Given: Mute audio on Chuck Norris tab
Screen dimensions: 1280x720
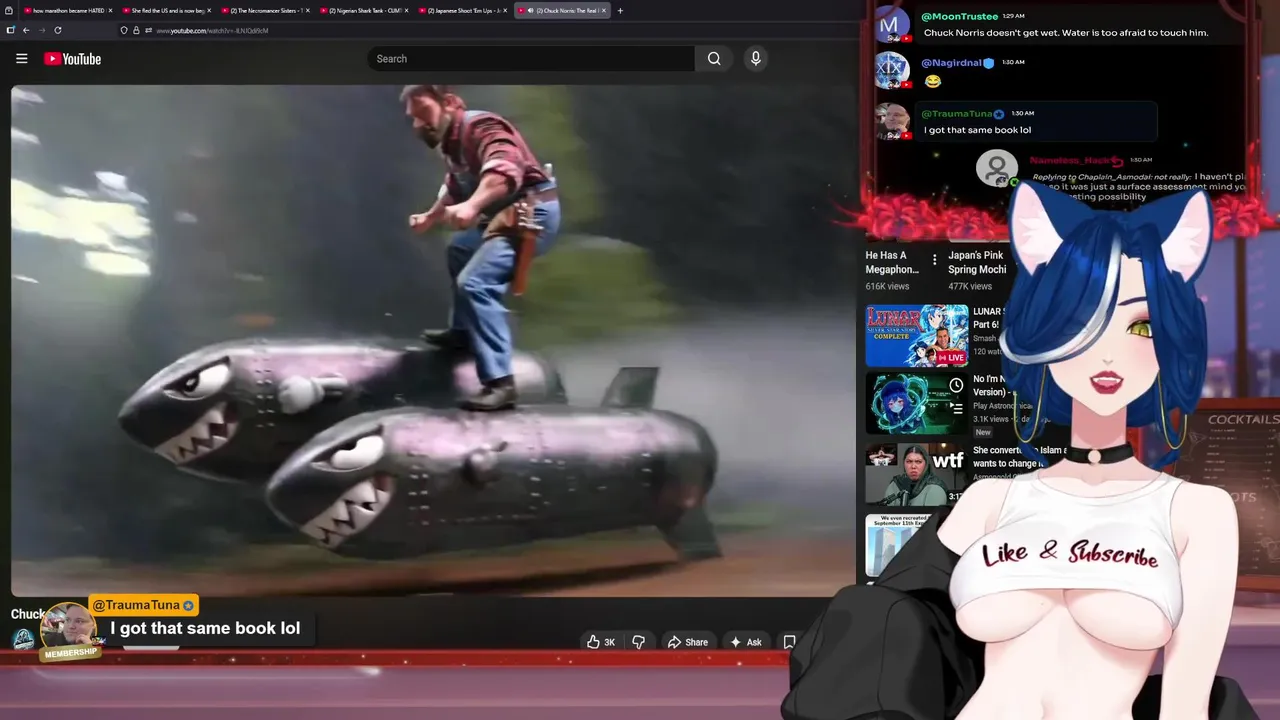Looking at the screenshot, I should click(x=530, y=11).
